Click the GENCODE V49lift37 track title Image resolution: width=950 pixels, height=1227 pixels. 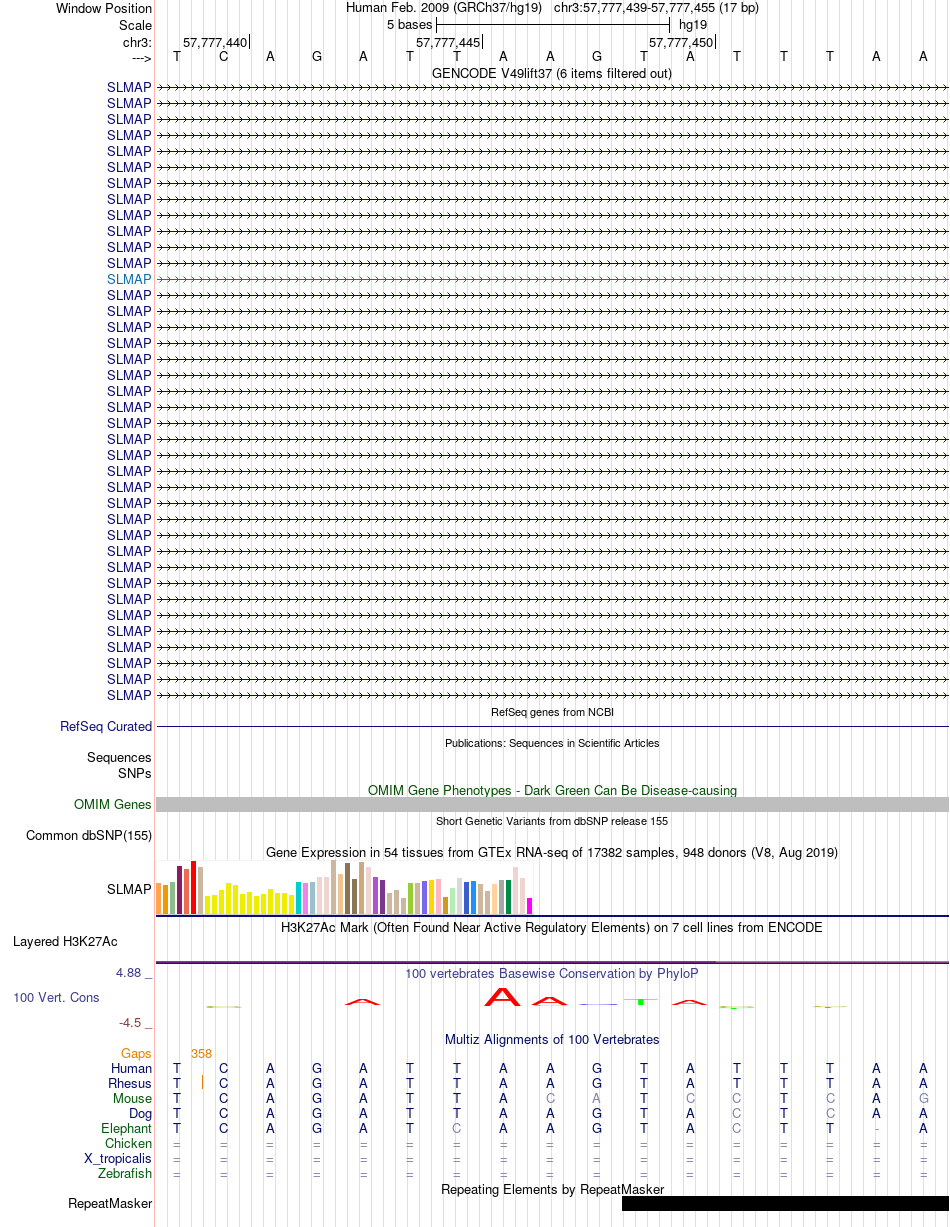coord(552,74)
